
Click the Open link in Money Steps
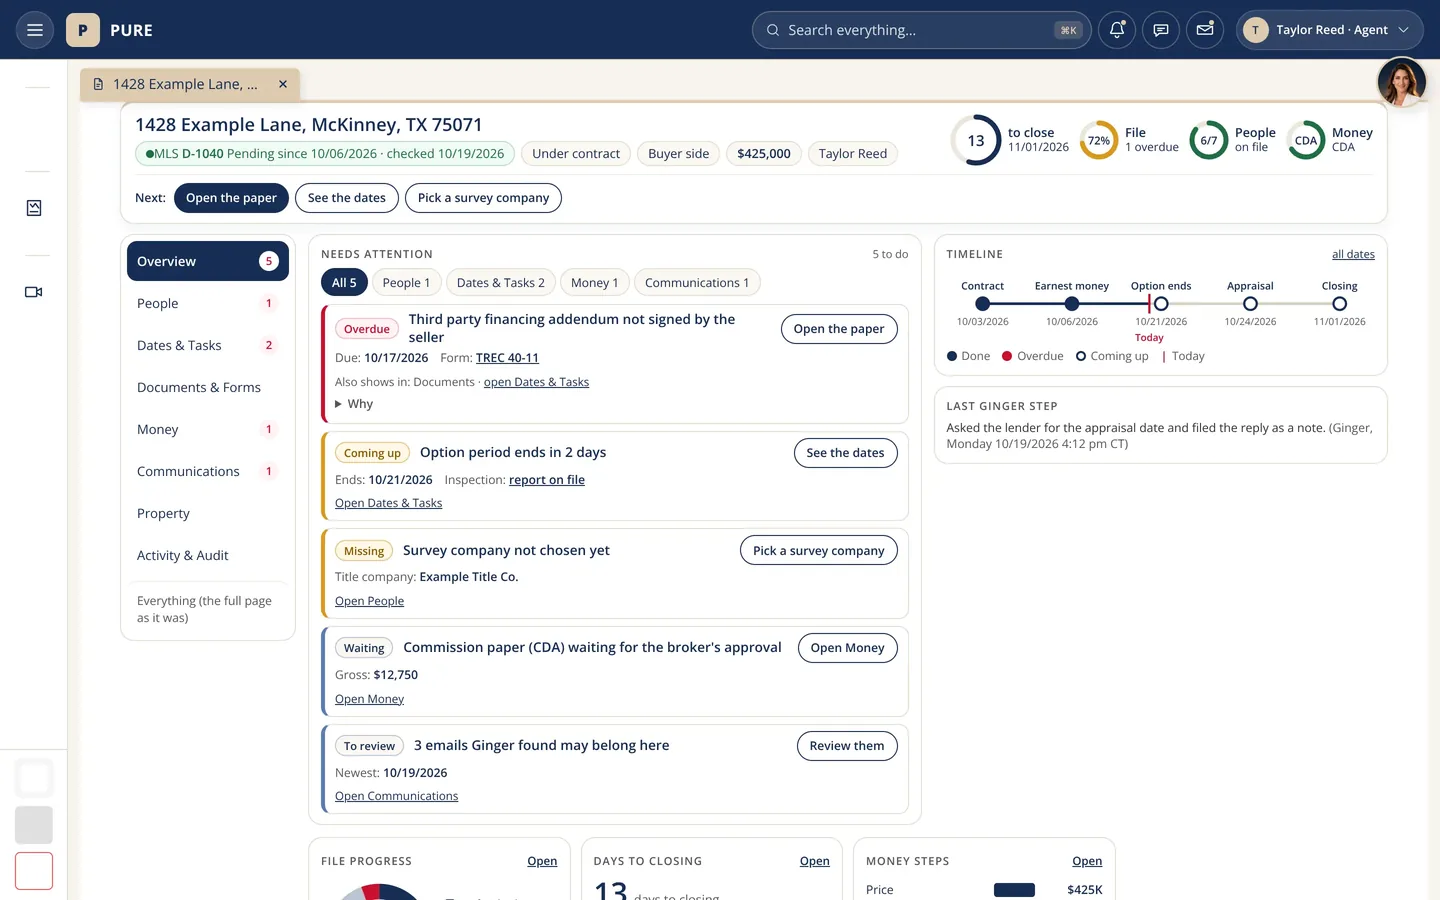coord(1087,861)
